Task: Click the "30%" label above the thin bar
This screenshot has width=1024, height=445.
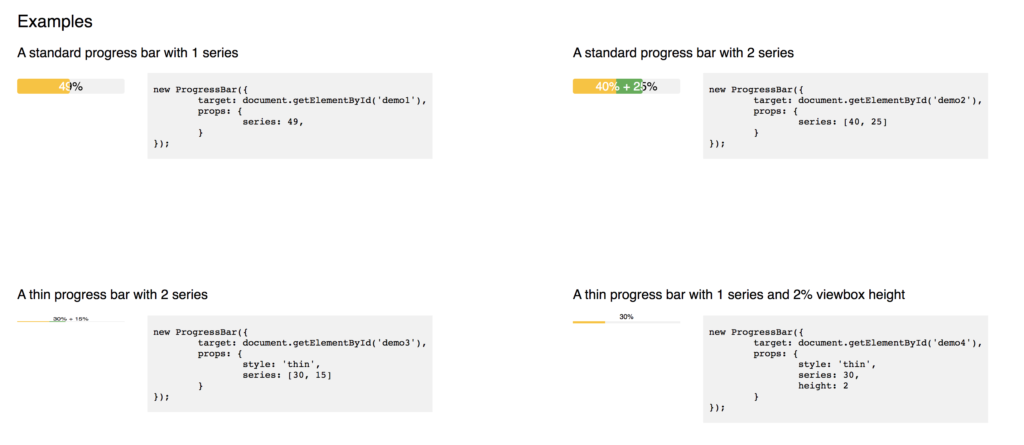Action: pyautogui.click(x=627, y=317)
